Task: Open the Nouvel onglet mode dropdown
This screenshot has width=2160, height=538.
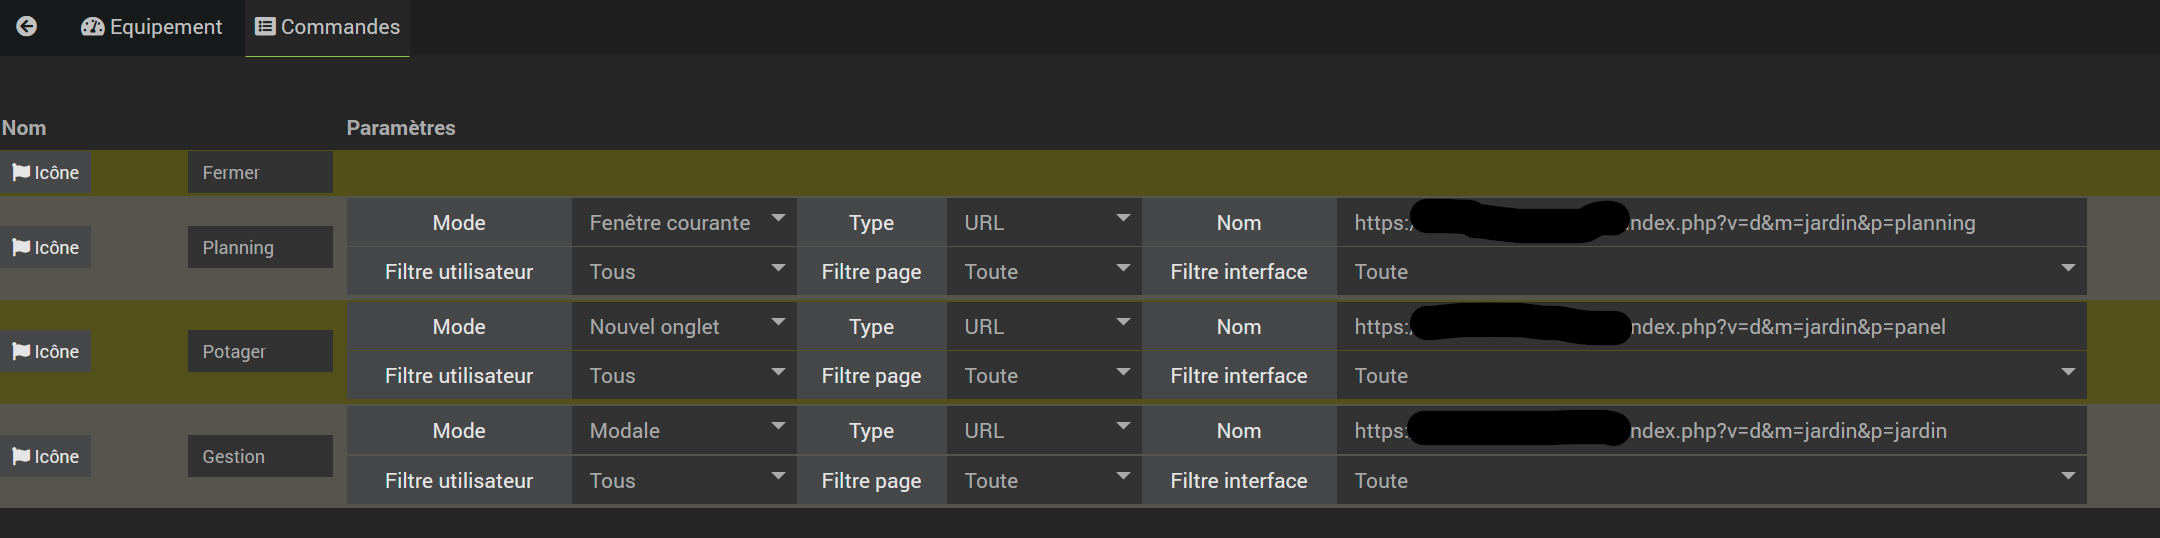Action: 684,327
